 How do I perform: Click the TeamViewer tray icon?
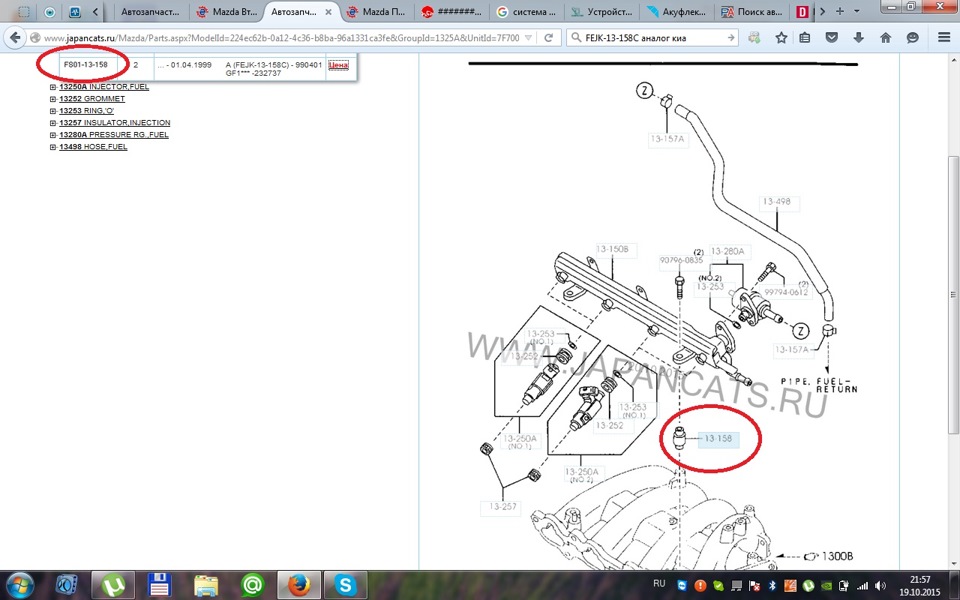[x=682, y=585]
